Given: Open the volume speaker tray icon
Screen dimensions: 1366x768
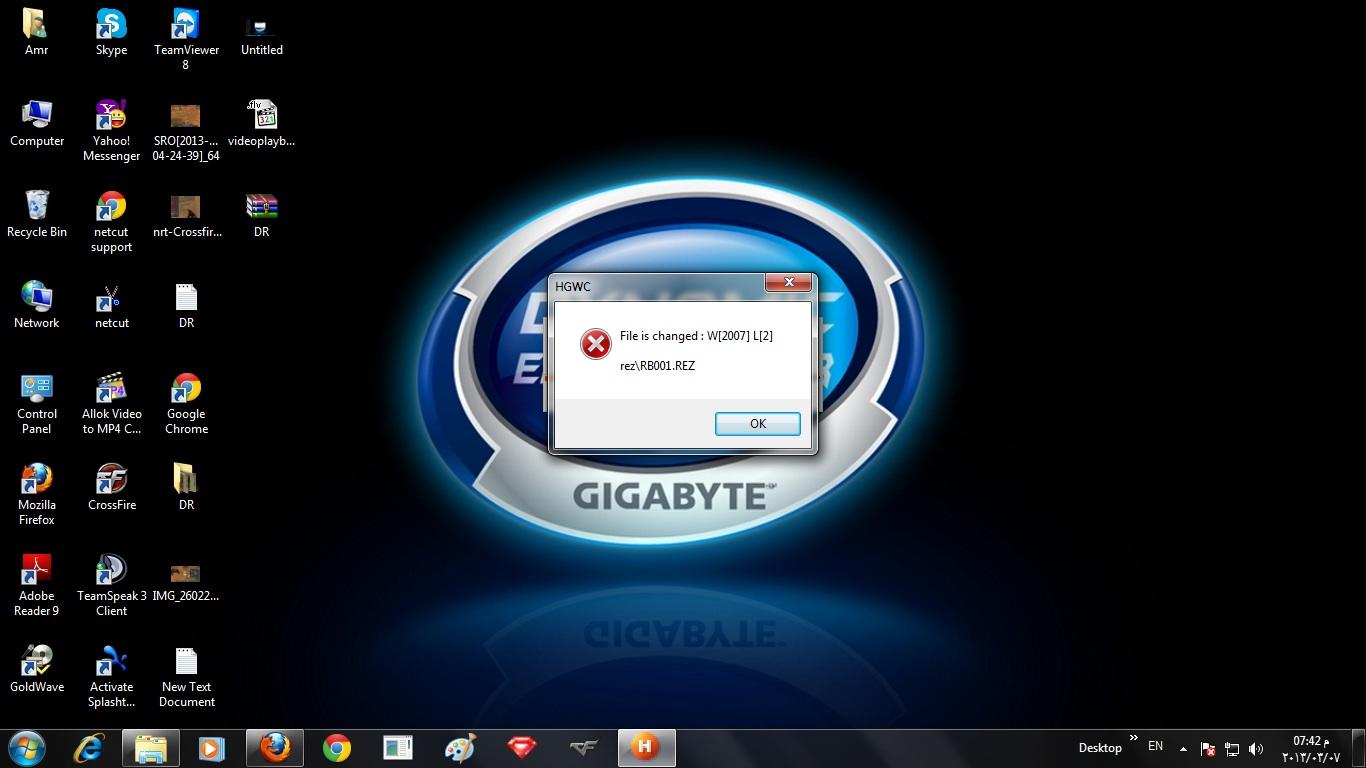Looking at the screenshot, I should coord(1256,749).
